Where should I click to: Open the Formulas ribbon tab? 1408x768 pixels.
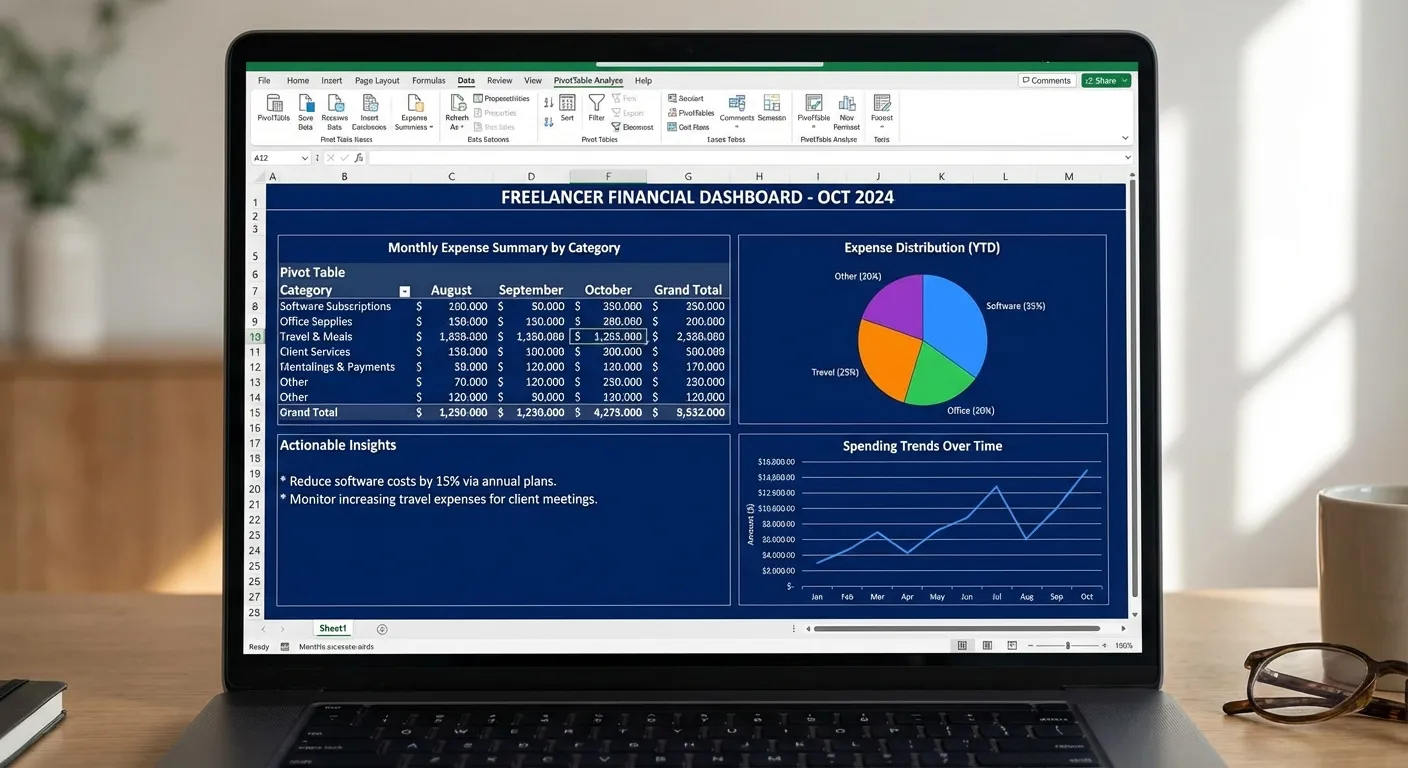coord(429,81)
